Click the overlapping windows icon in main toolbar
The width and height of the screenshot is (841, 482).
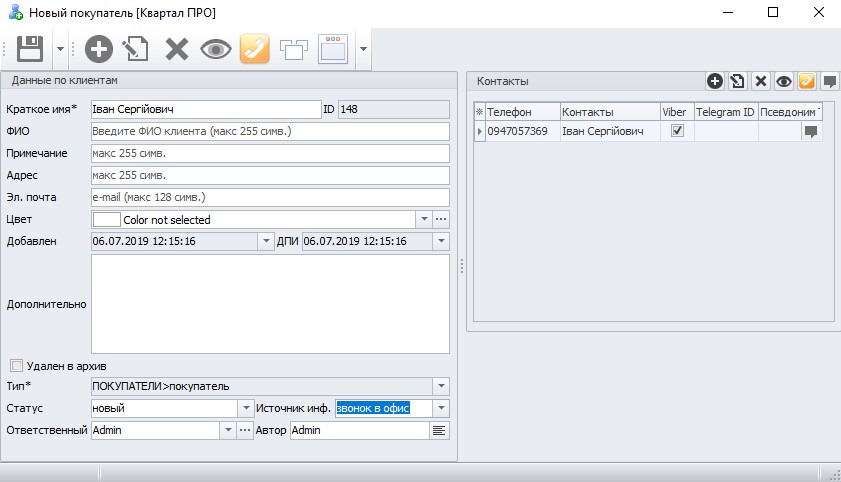pos(294,48)
